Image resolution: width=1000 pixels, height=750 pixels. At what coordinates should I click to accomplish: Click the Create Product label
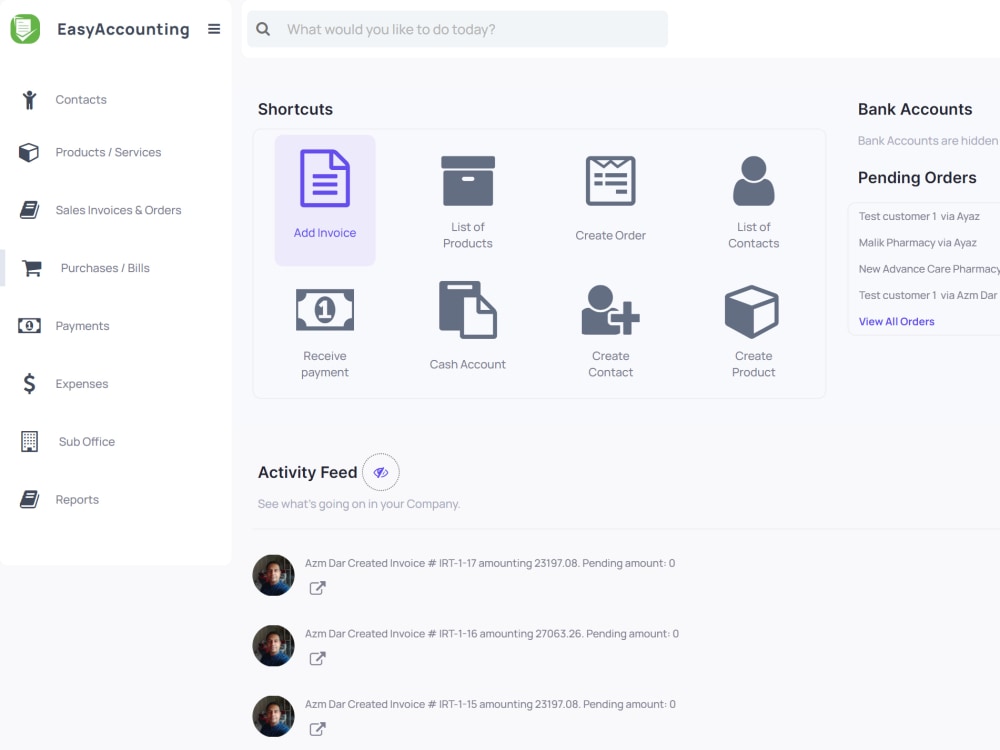[753, 364]
